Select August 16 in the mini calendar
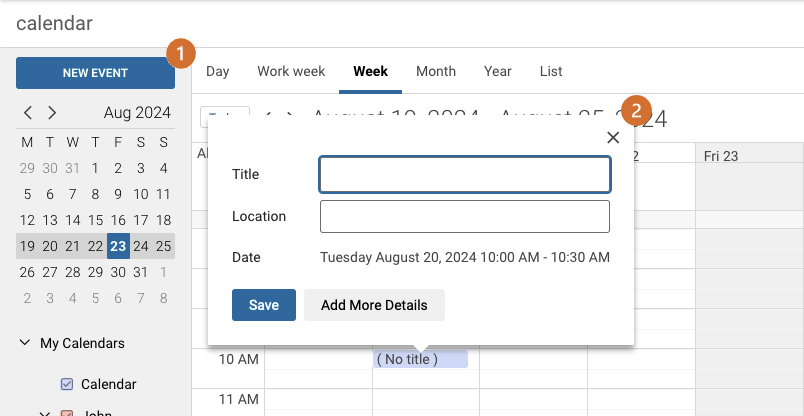 [118, 220]
